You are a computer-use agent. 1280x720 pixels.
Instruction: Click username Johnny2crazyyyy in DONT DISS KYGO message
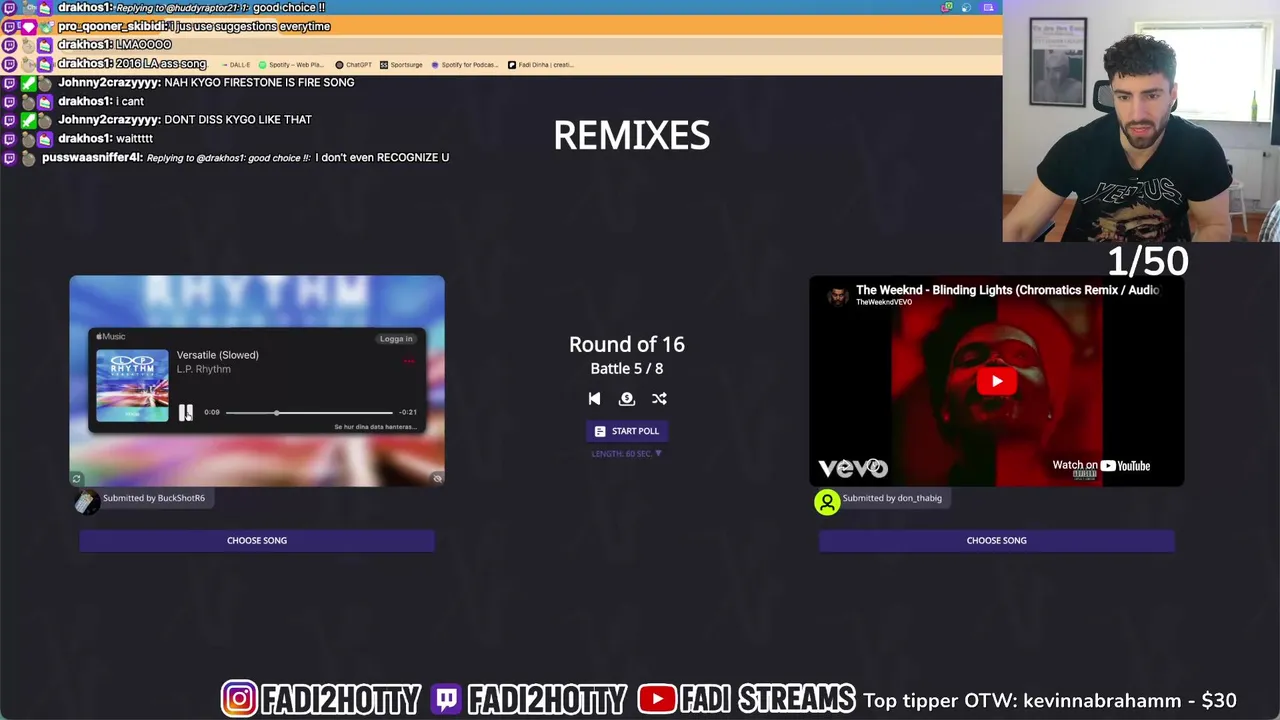[x=109, y=120]
